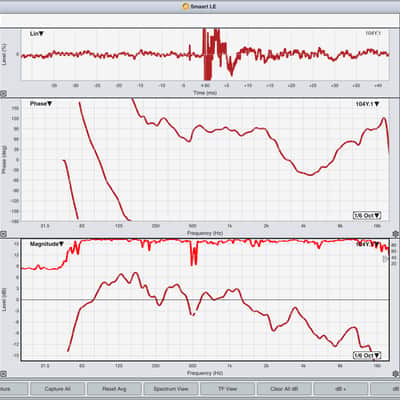Click the dB + button

pyautogui.click(x=341, y=389)
